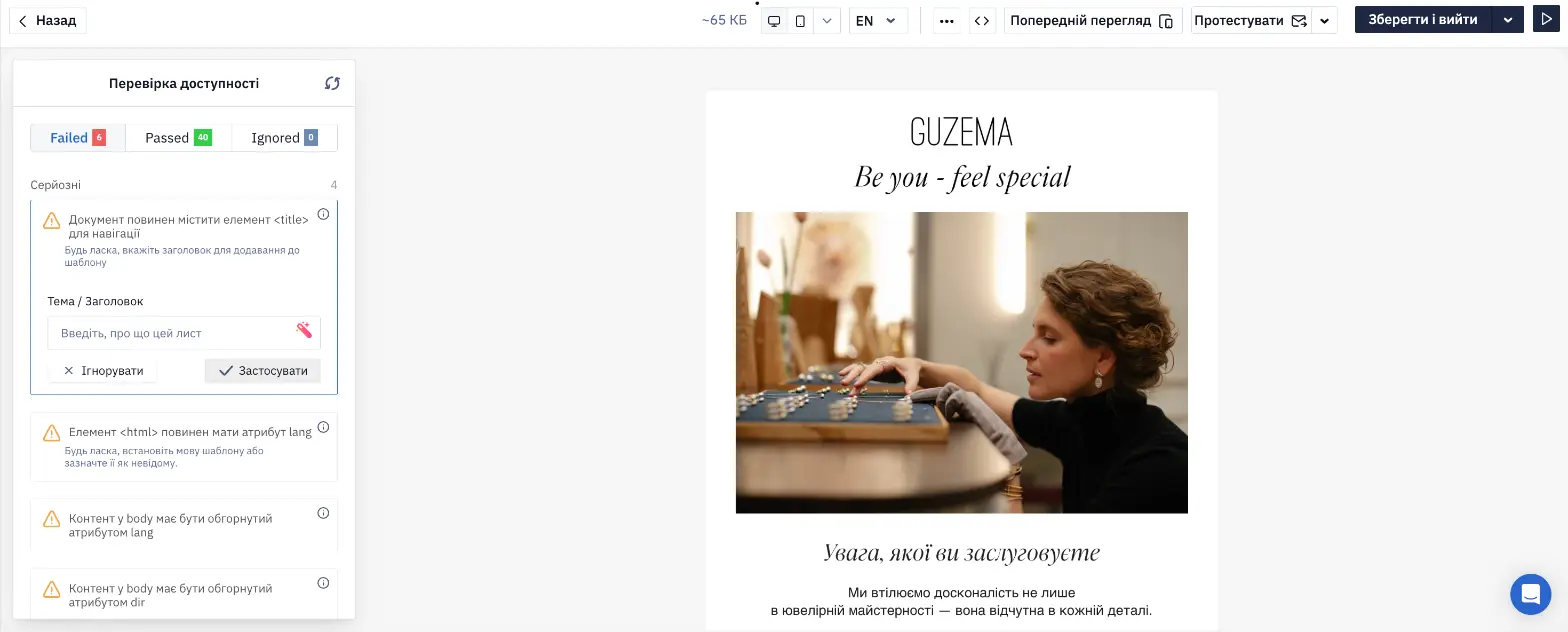Expand the Зберегти і вийти dropdown arrow
The image size is (1568, 632).
pyautogui.click(x=1508, y=20)
